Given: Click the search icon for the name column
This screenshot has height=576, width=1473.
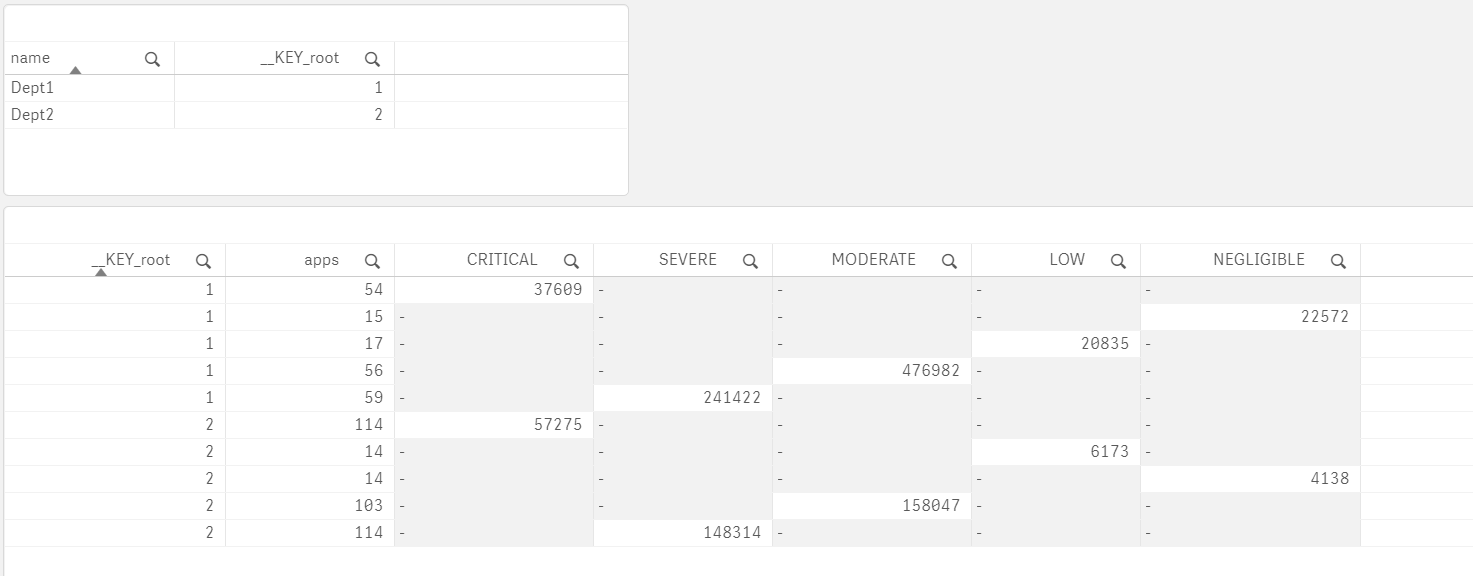Looking at the screenshot, I should pyautogui.click(x=152, y=59).
